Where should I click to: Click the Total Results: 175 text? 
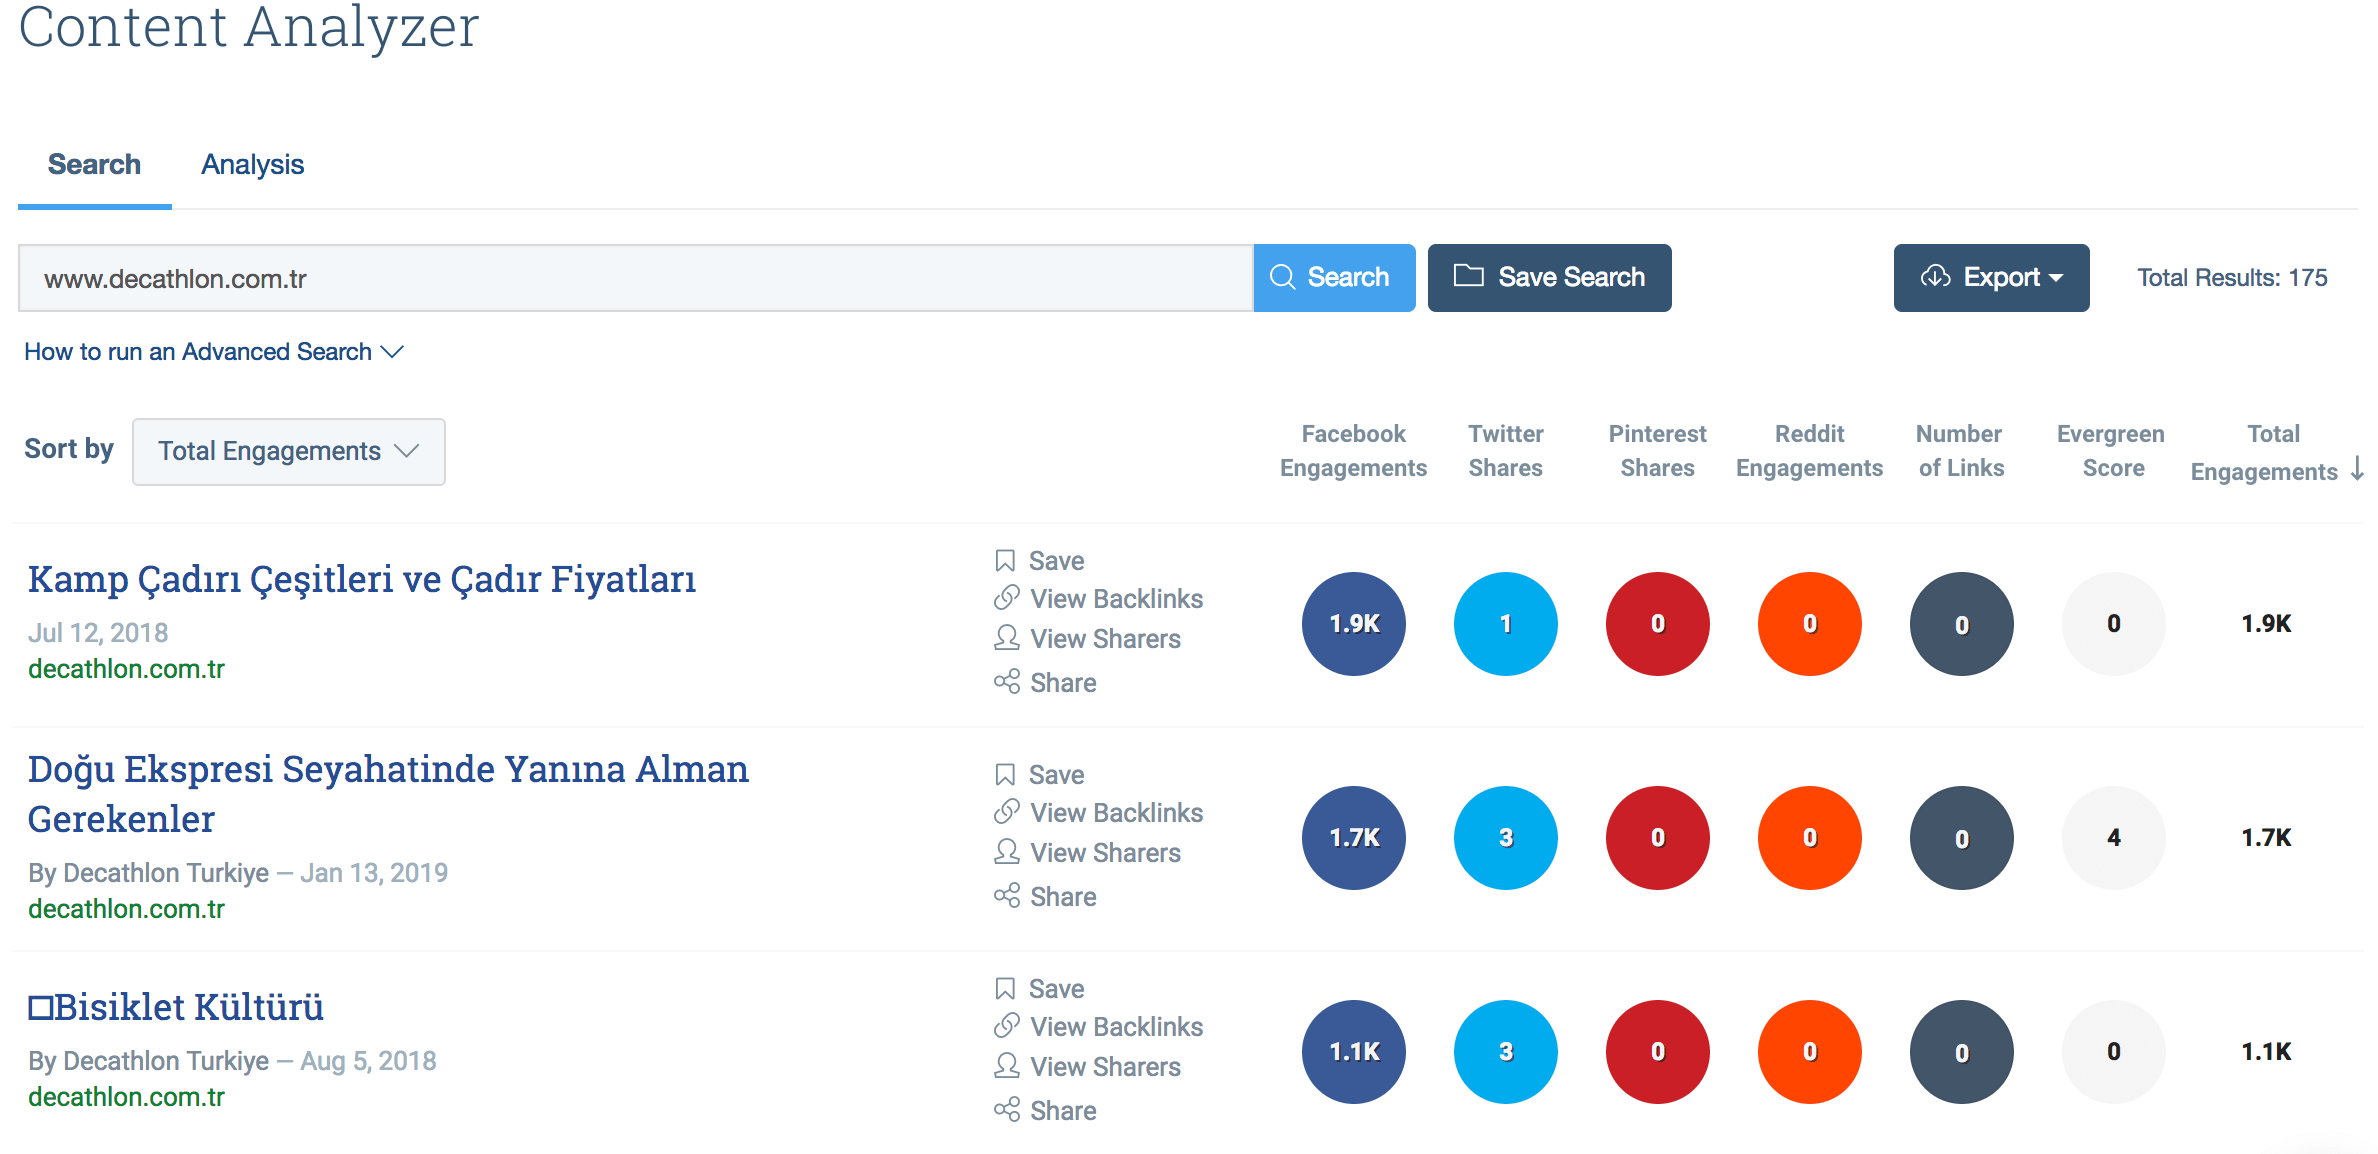2232,278
